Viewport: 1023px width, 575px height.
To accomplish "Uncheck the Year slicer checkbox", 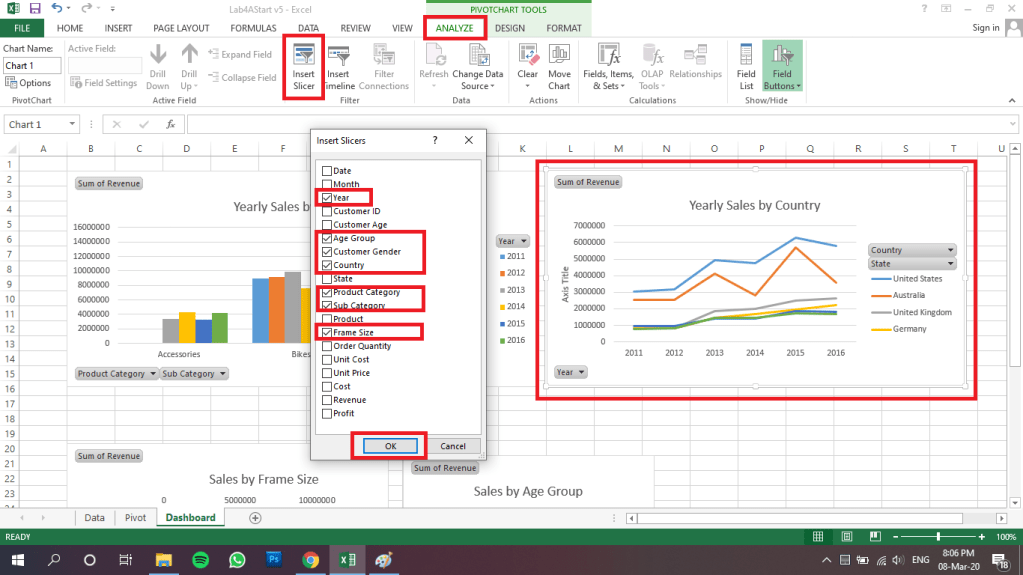I will coord(327,198).
